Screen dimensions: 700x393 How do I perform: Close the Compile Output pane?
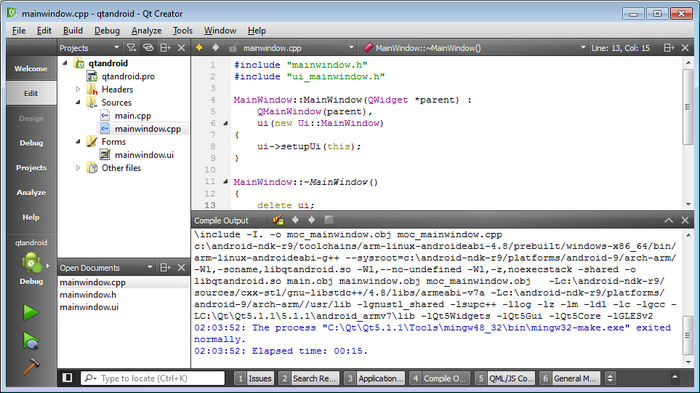pos(685,220)
